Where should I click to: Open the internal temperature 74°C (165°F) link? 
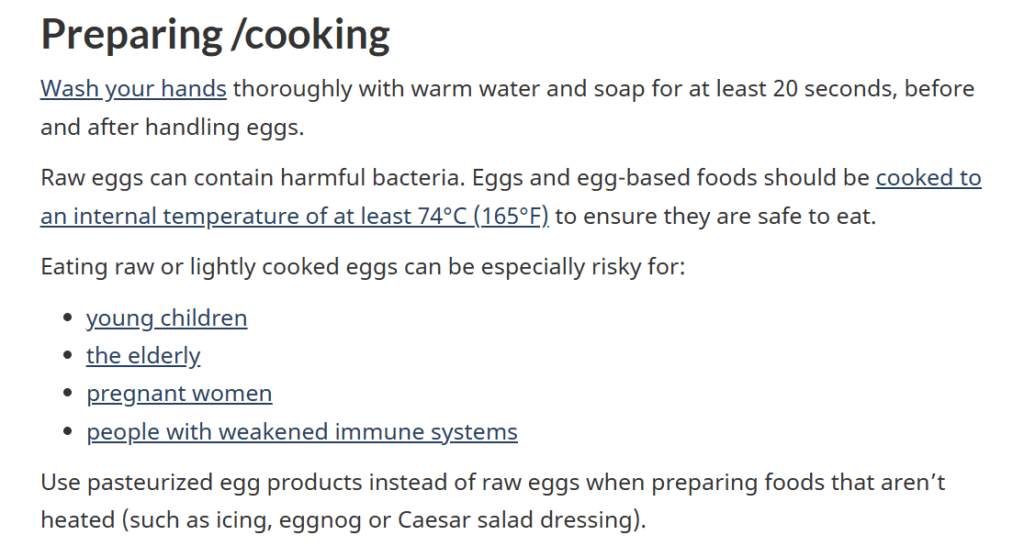295,216
